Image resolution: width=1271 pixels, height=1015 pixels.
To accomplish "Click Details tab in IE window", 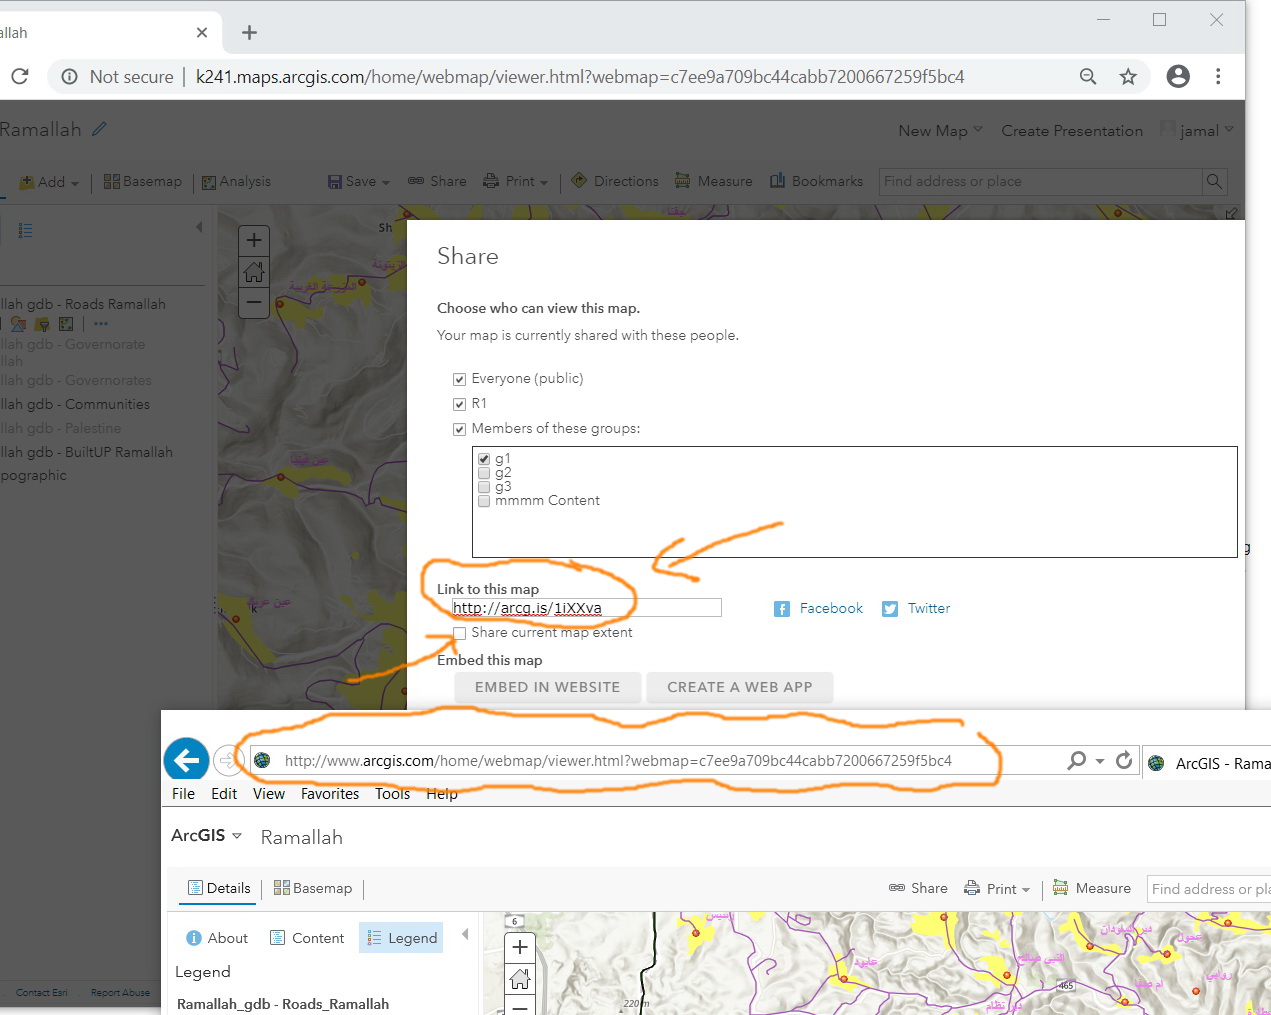I will coord(219,888).
